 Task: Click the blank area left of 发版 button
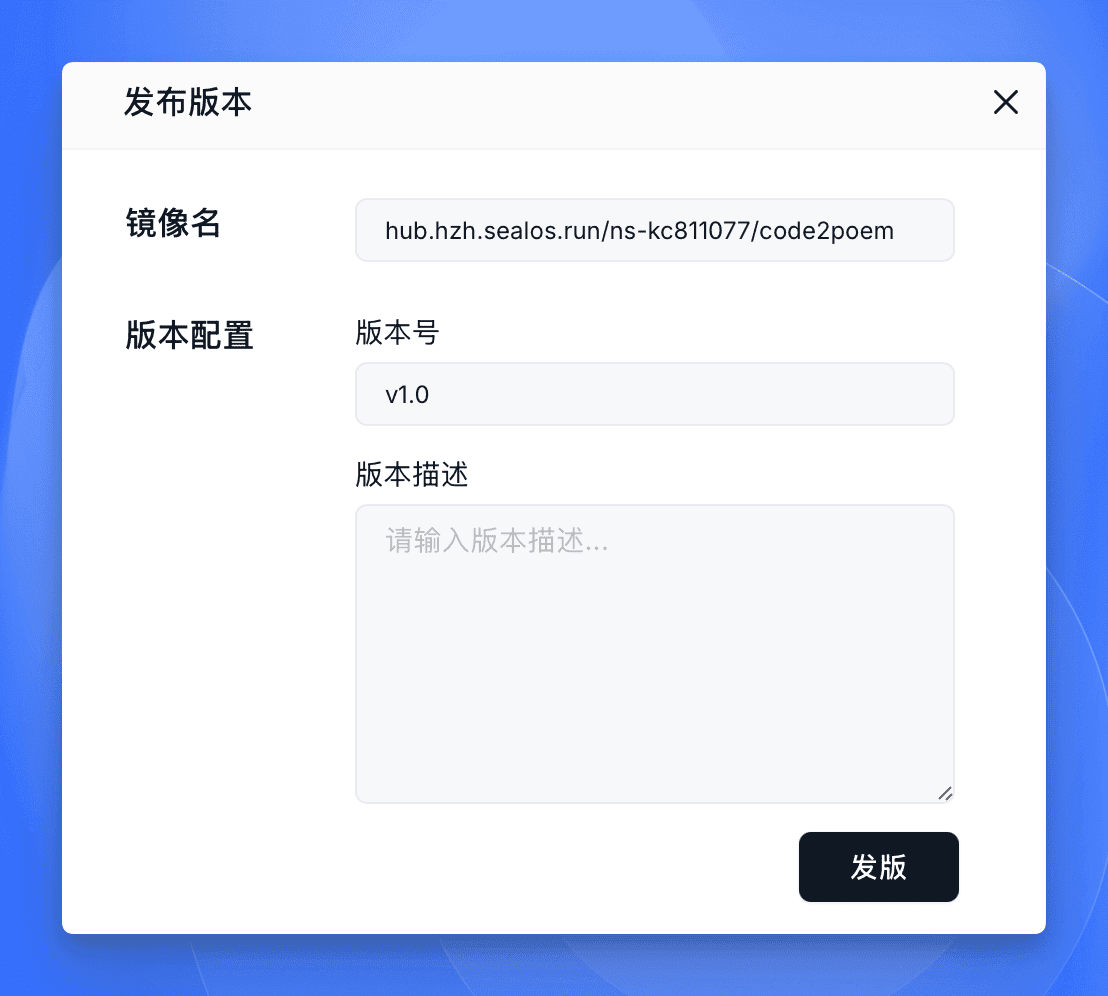(x=565, y=867)
